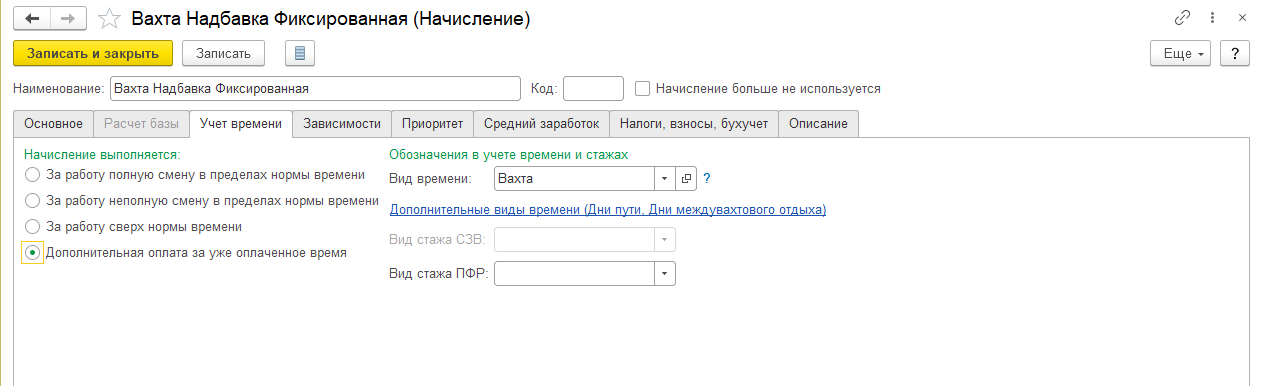Open the Налоги, взносы, бухучет tab

click(x=693, y=123)
